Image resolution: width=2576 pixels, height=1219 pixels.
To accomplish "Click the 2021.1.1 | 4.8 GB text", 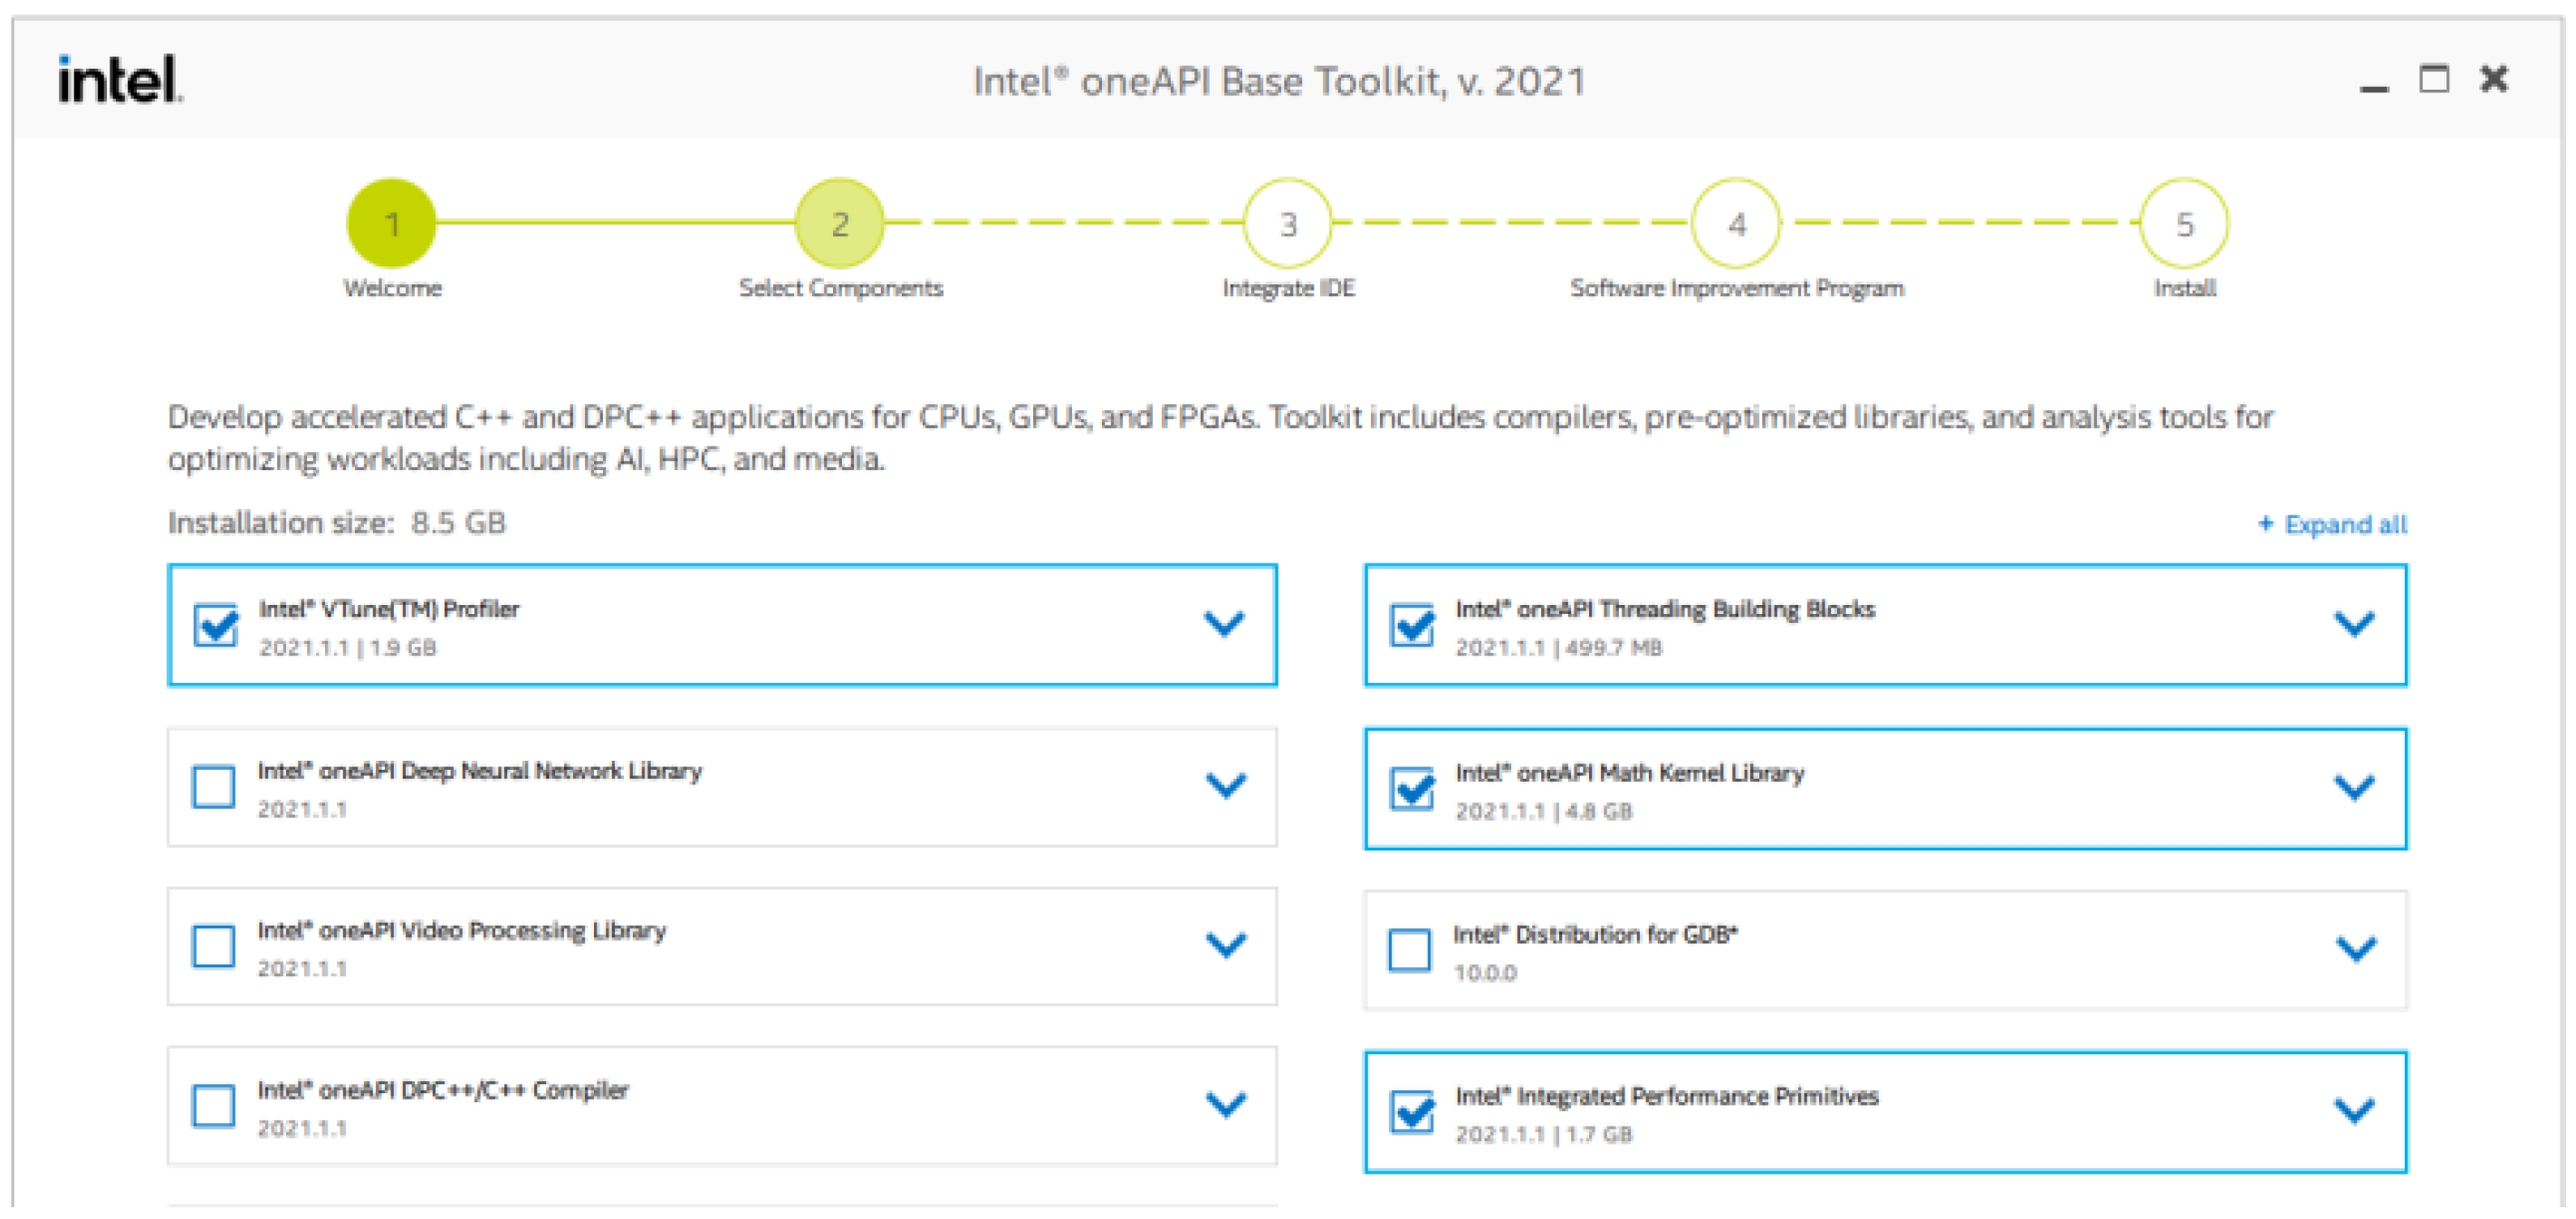I will (x=1544, y=812).
